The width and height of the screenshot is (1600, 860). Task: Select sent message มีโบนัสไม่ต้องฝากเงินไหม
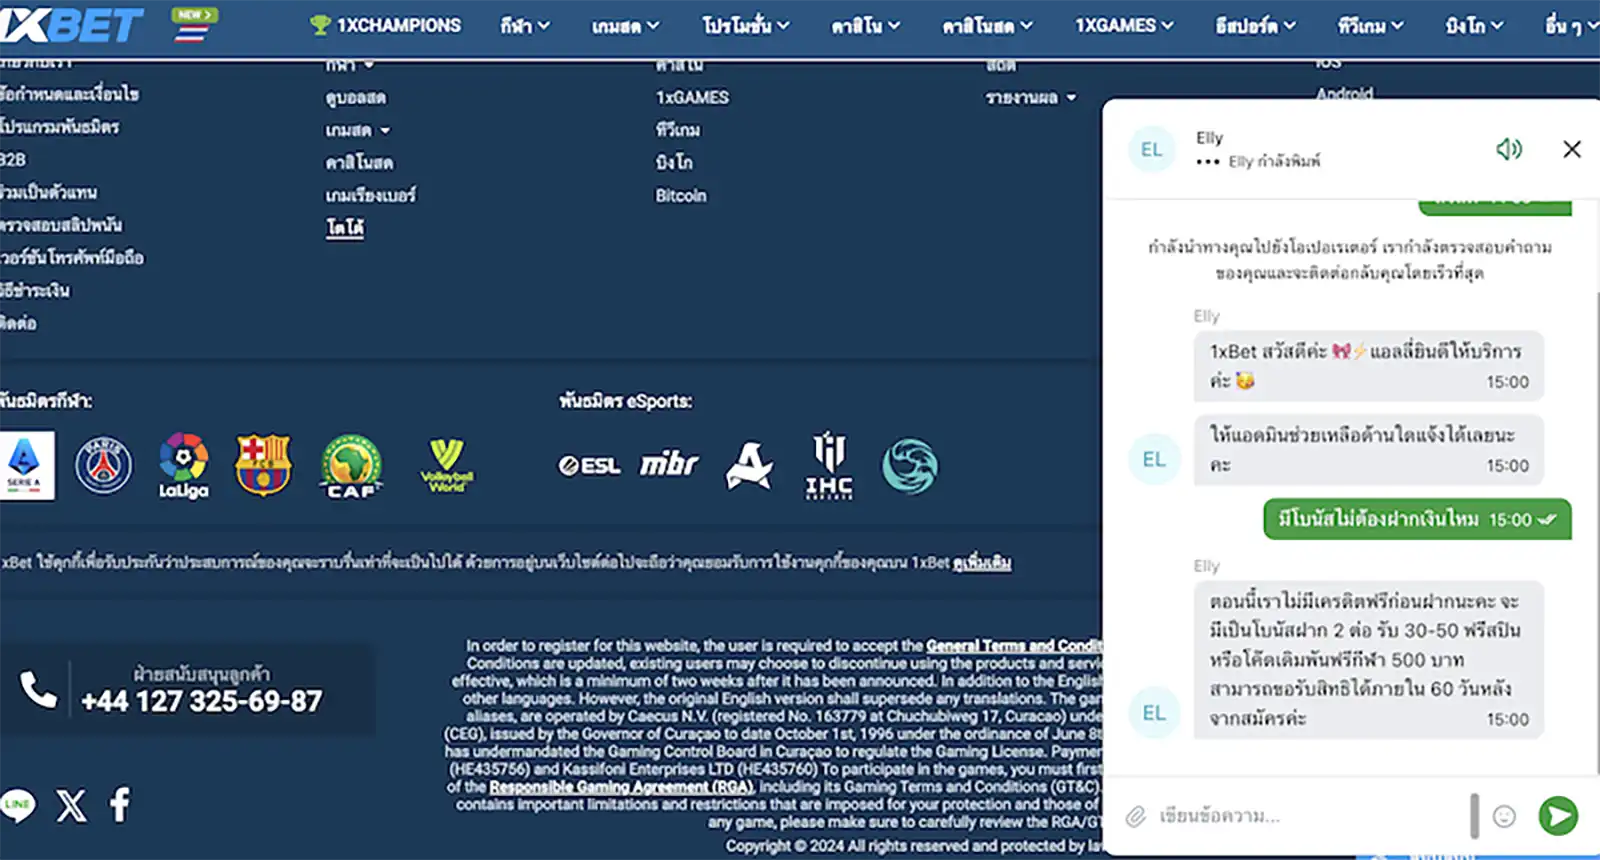point(1418,519)
